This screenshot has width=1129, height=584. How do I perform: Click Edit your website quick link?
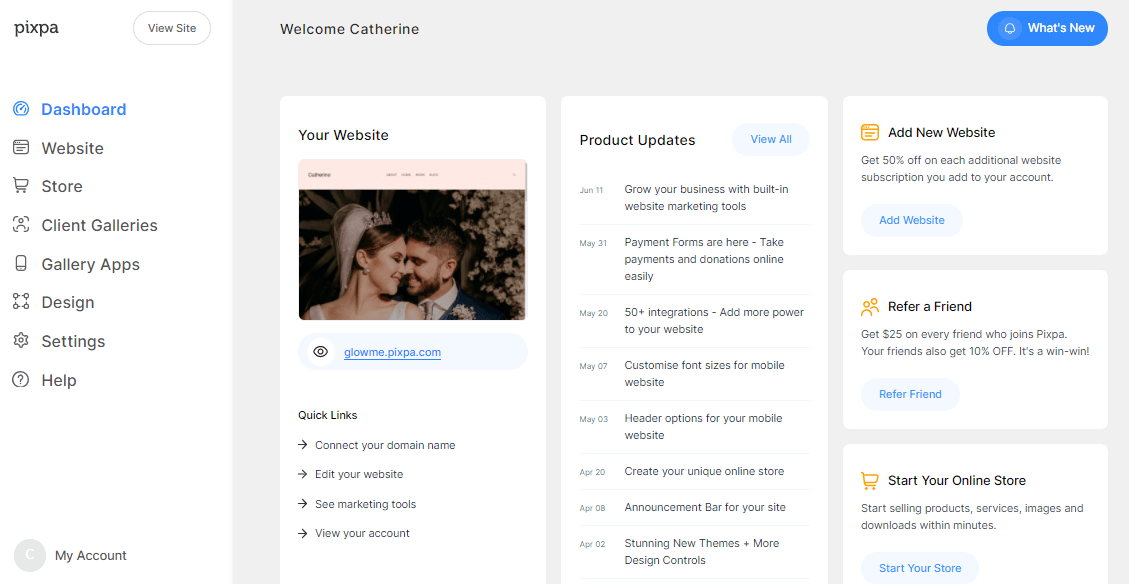pyautogui.click(x=359, y=474)
